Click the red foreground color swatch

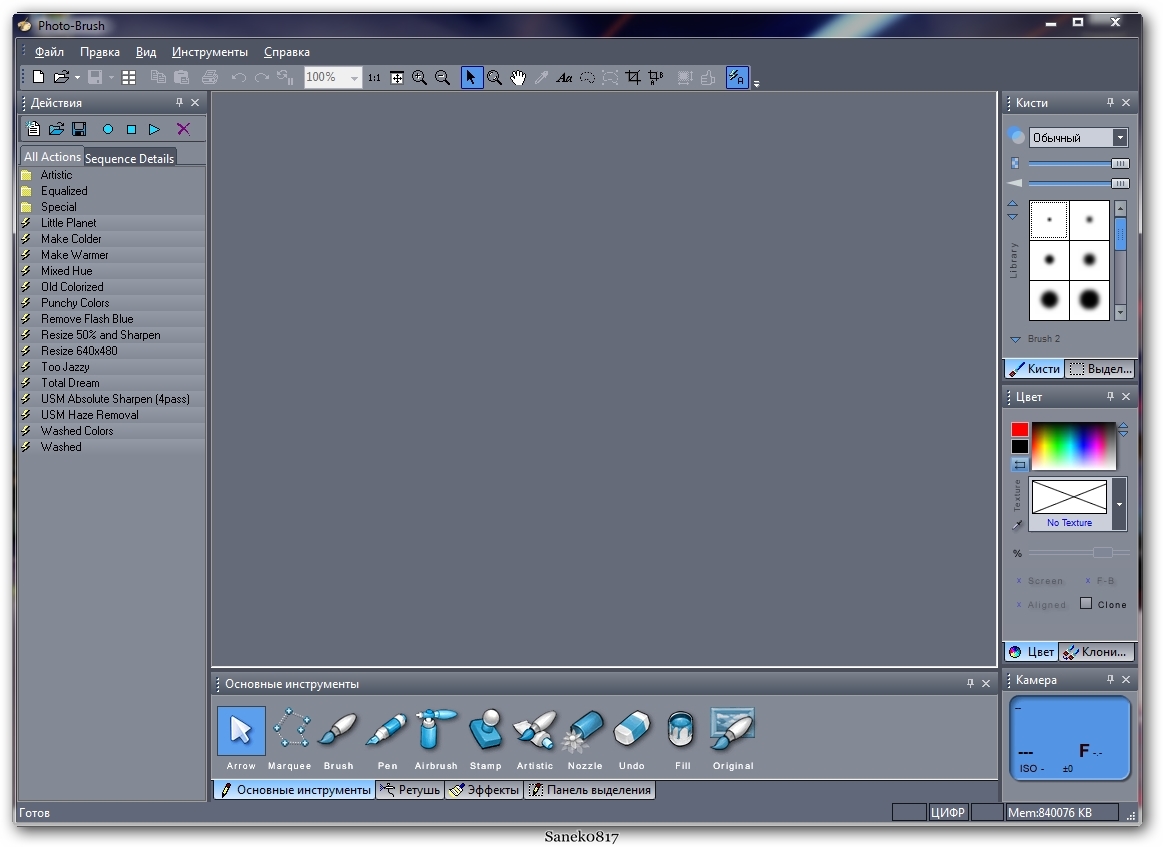[1019, 429]
